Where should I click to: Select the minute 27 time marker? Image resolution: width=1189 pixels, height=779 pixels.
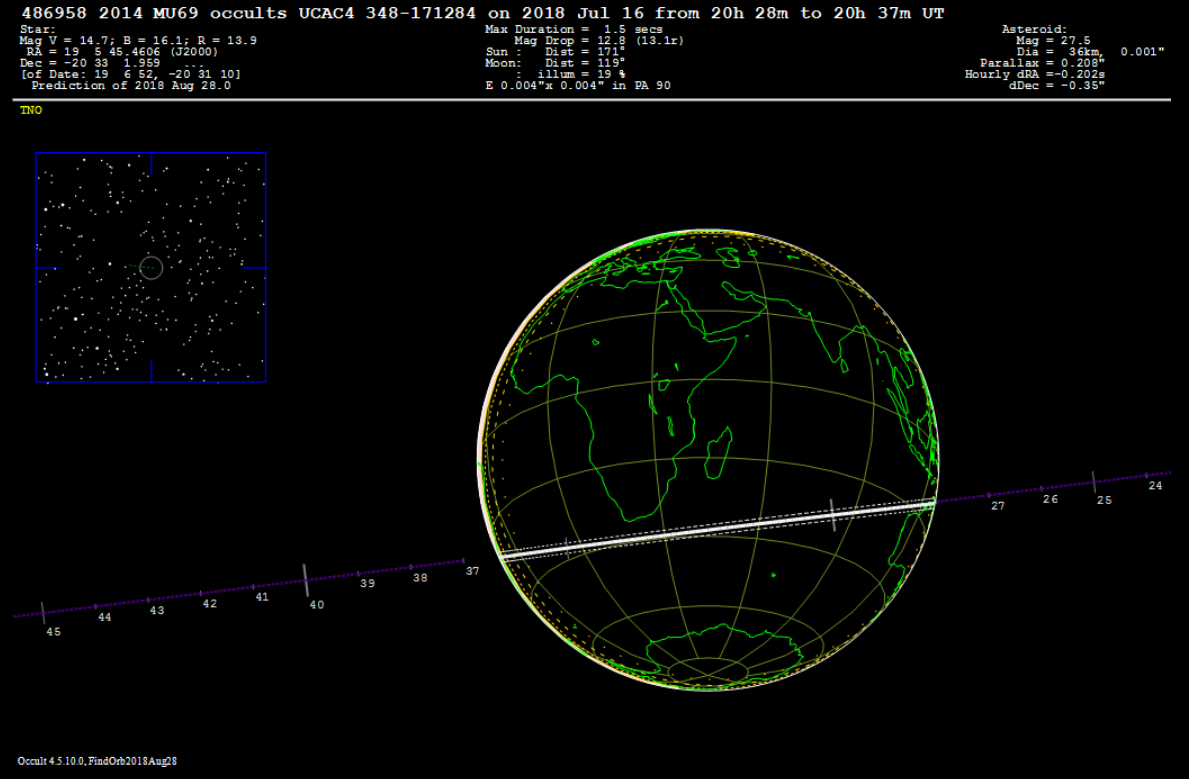[x=997, y=506]
